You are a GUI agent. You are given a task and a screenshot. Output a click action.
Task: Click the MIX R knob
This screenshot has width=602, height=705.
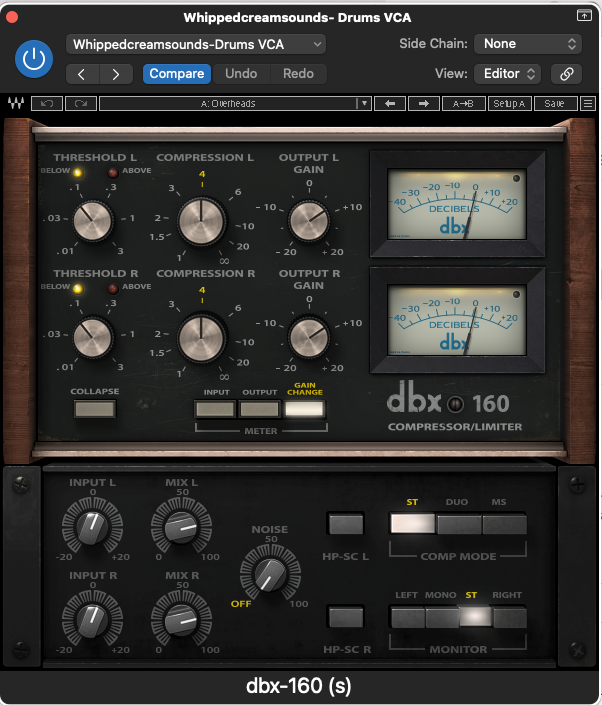click(x=181, y=620)
